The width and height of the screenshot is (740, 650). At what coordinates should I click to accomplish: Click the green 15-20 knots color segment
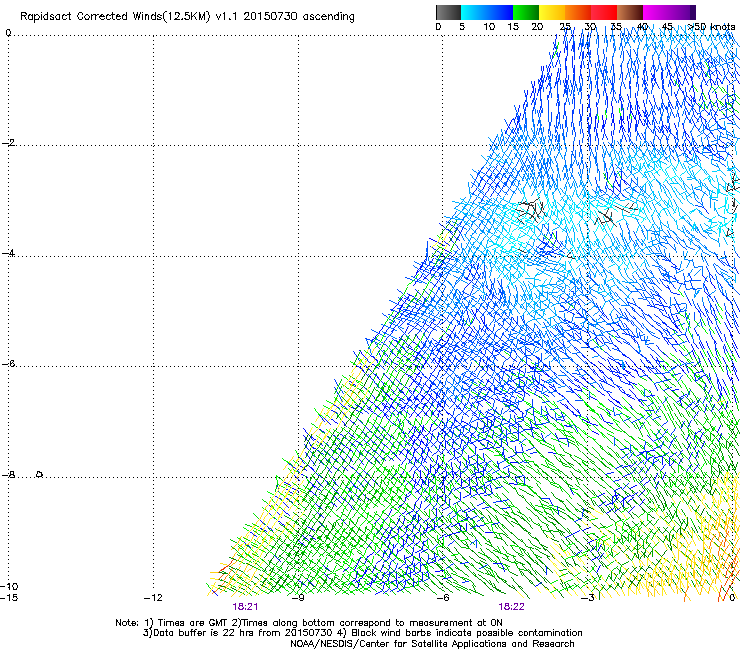coord(526,12)
